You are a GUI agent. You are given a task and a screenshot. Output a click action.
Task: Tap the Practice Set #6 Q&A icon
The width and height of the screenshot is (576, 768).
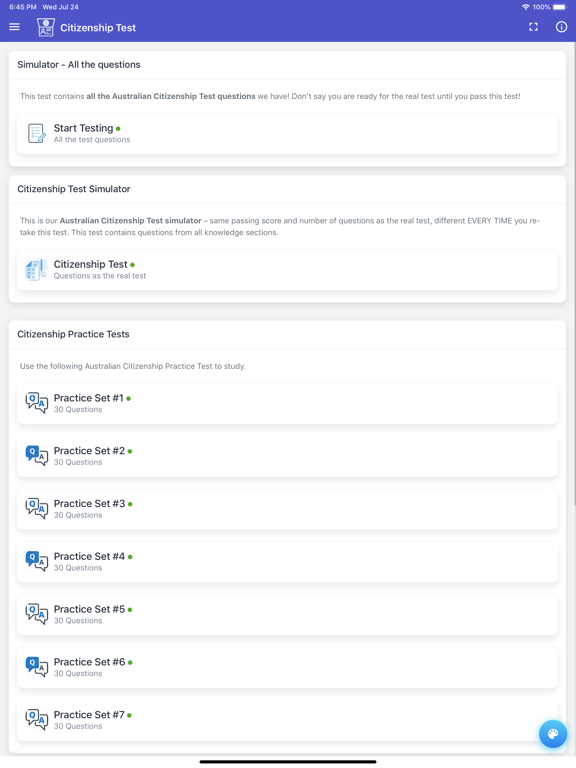coord(37,667)
